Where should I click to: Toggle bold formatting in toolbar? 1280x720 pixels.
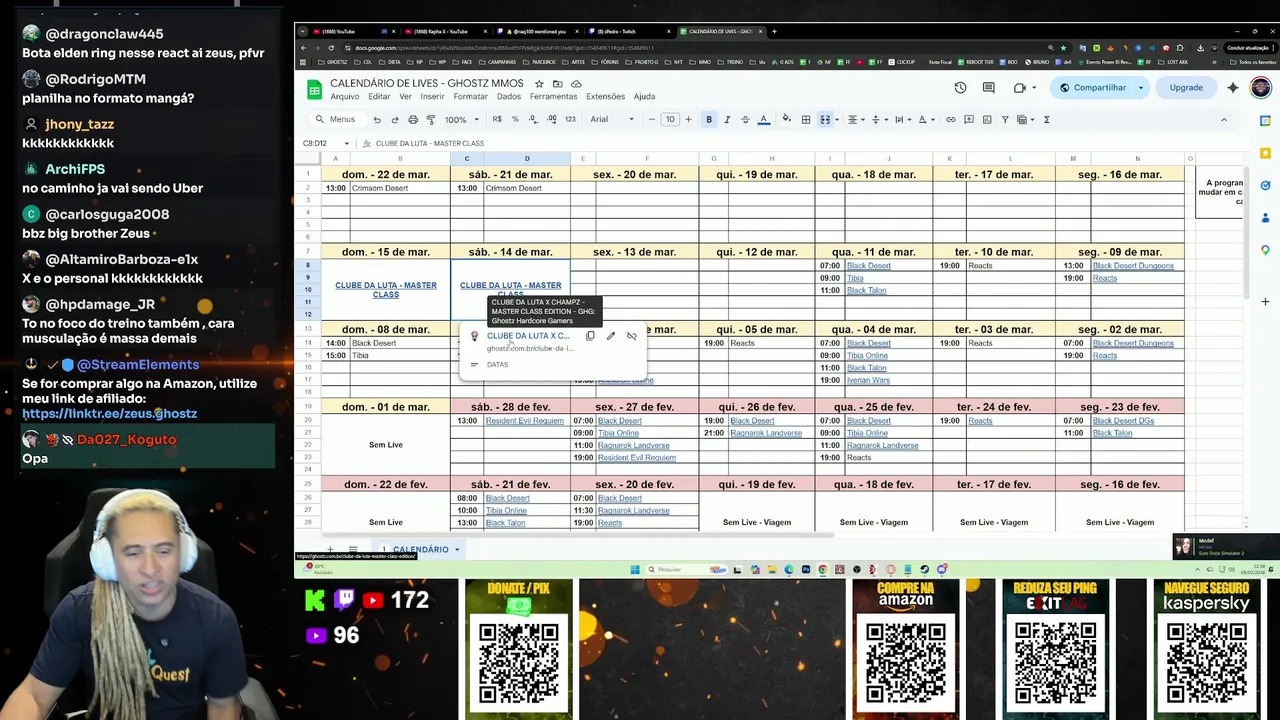709,119
